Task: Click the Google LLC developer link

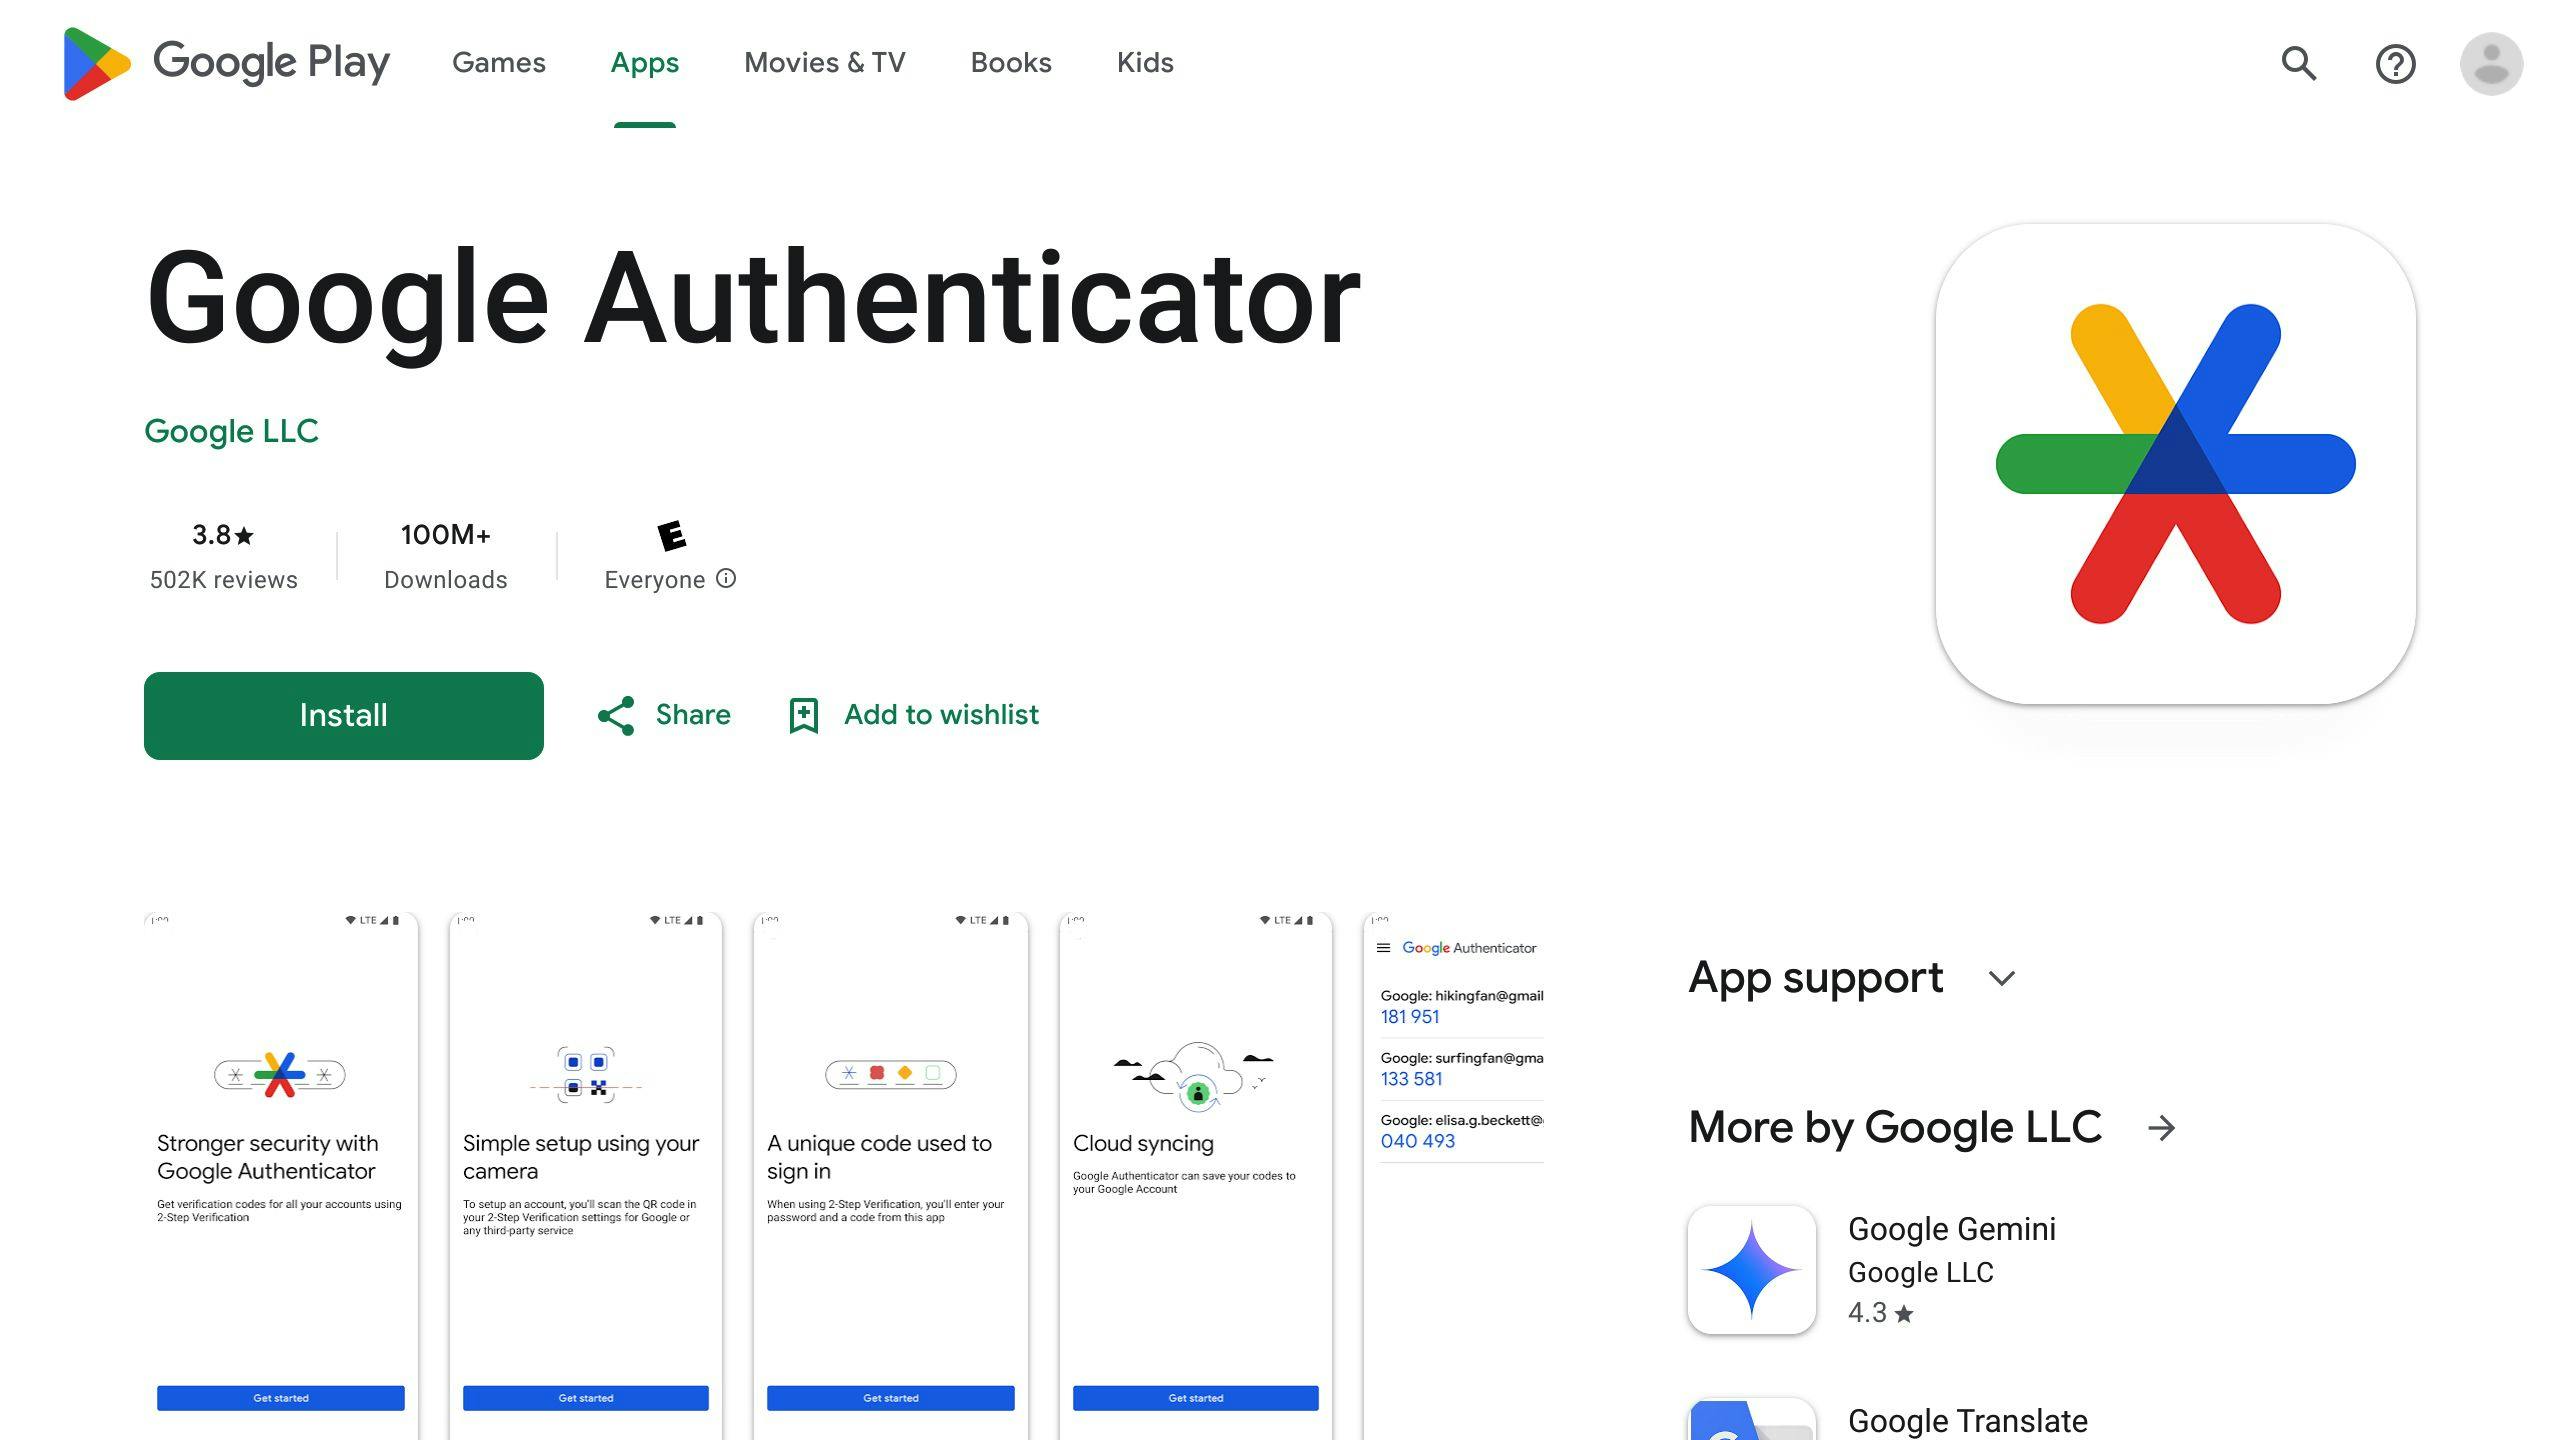Action: [x=230, y=431]
